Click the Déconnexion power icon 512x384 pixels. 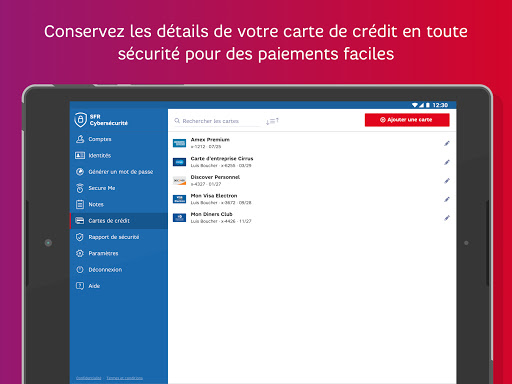pos(80,270)
